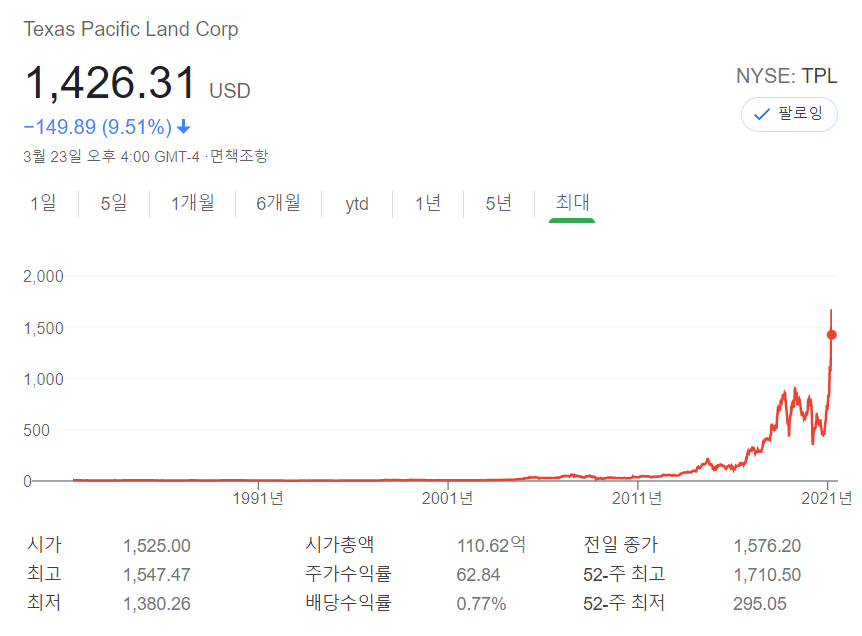The image size is (862, 636).
Task: Switch to the 1일 chart tab
Action: click(x=44, y=203)
